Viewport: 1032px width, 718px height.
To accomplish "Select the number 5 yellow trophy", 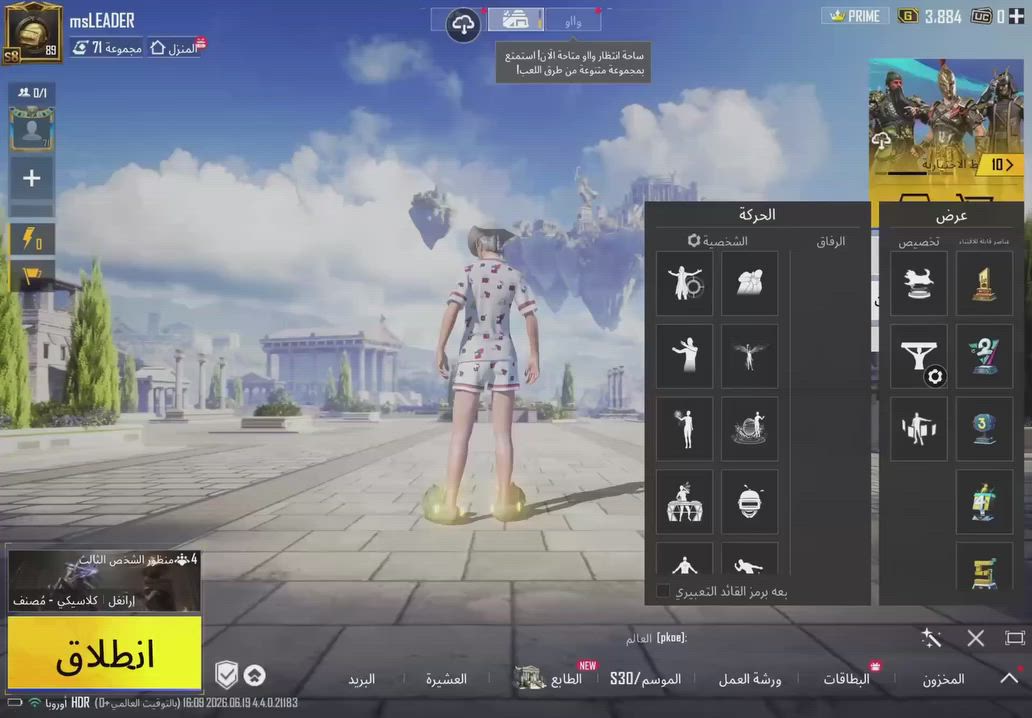I will pos(984,567).
